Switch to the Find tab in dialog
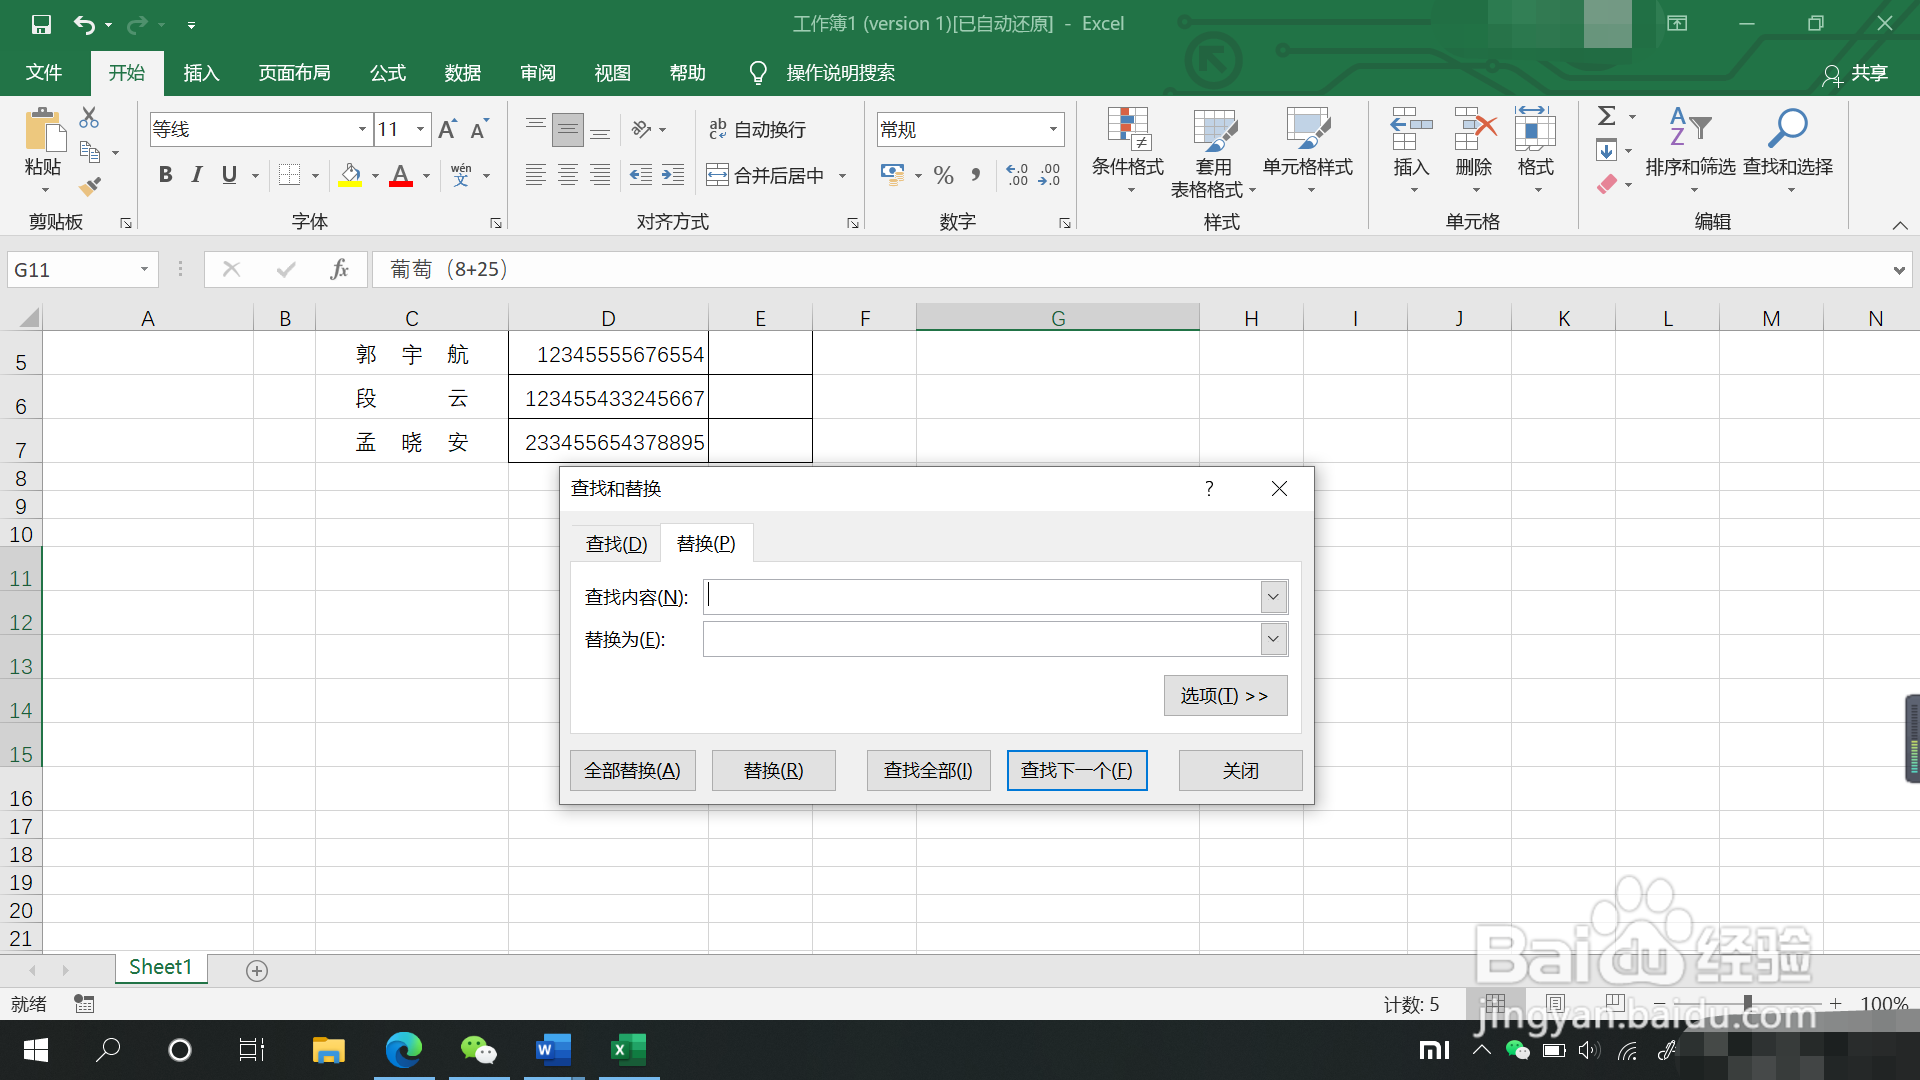 pyautogui.click(x=616, y=543)
